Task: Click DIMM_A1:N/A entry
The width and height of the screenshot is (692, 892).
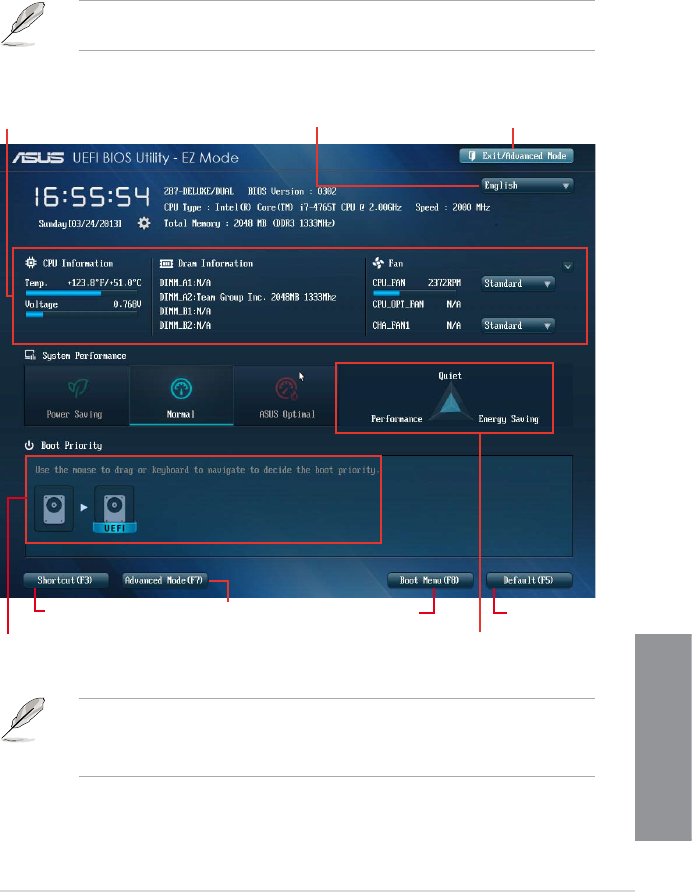Action: point(185,283)
